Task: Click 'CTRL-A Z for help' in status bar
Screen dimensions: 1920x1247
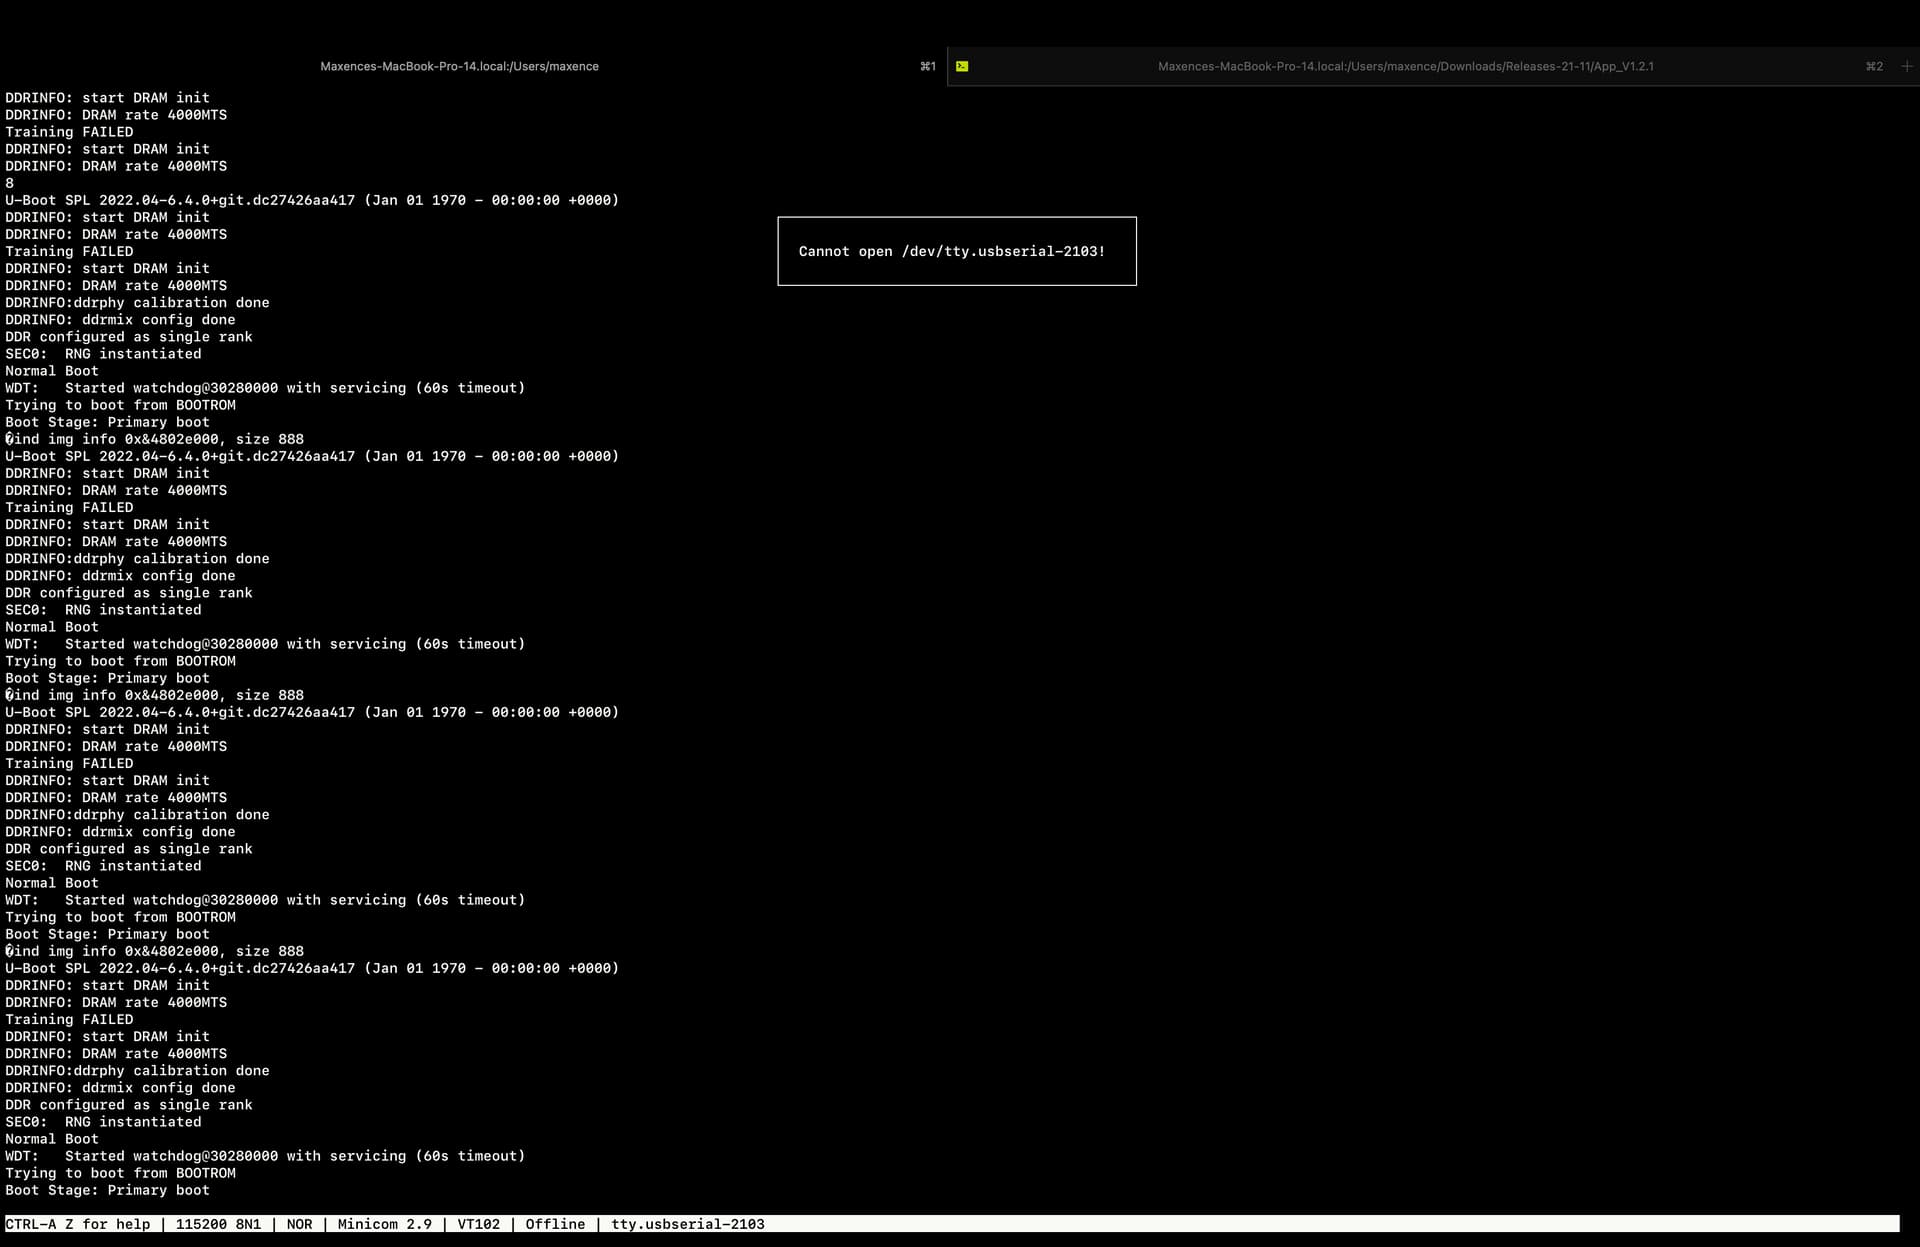Action: coord(78,1224)
